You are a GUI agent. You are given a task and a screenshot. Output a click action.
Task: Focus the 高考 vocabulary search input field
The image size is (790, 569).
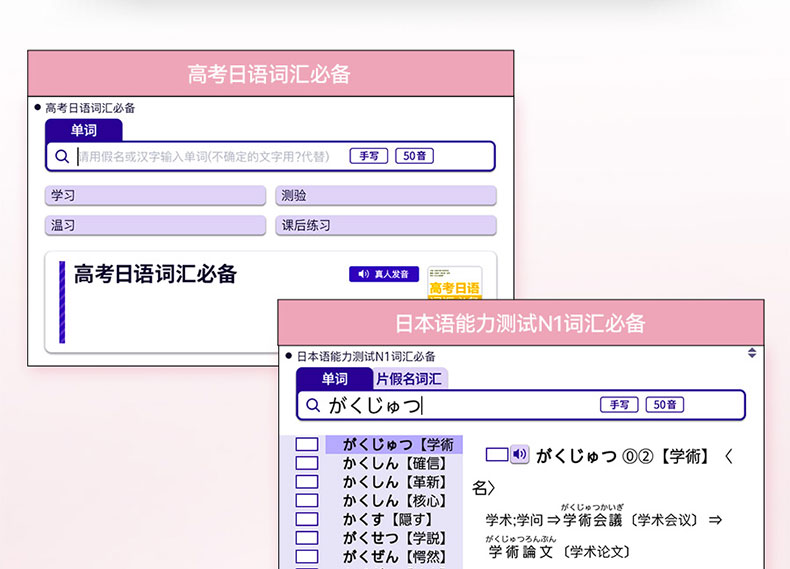click(210, 156)
